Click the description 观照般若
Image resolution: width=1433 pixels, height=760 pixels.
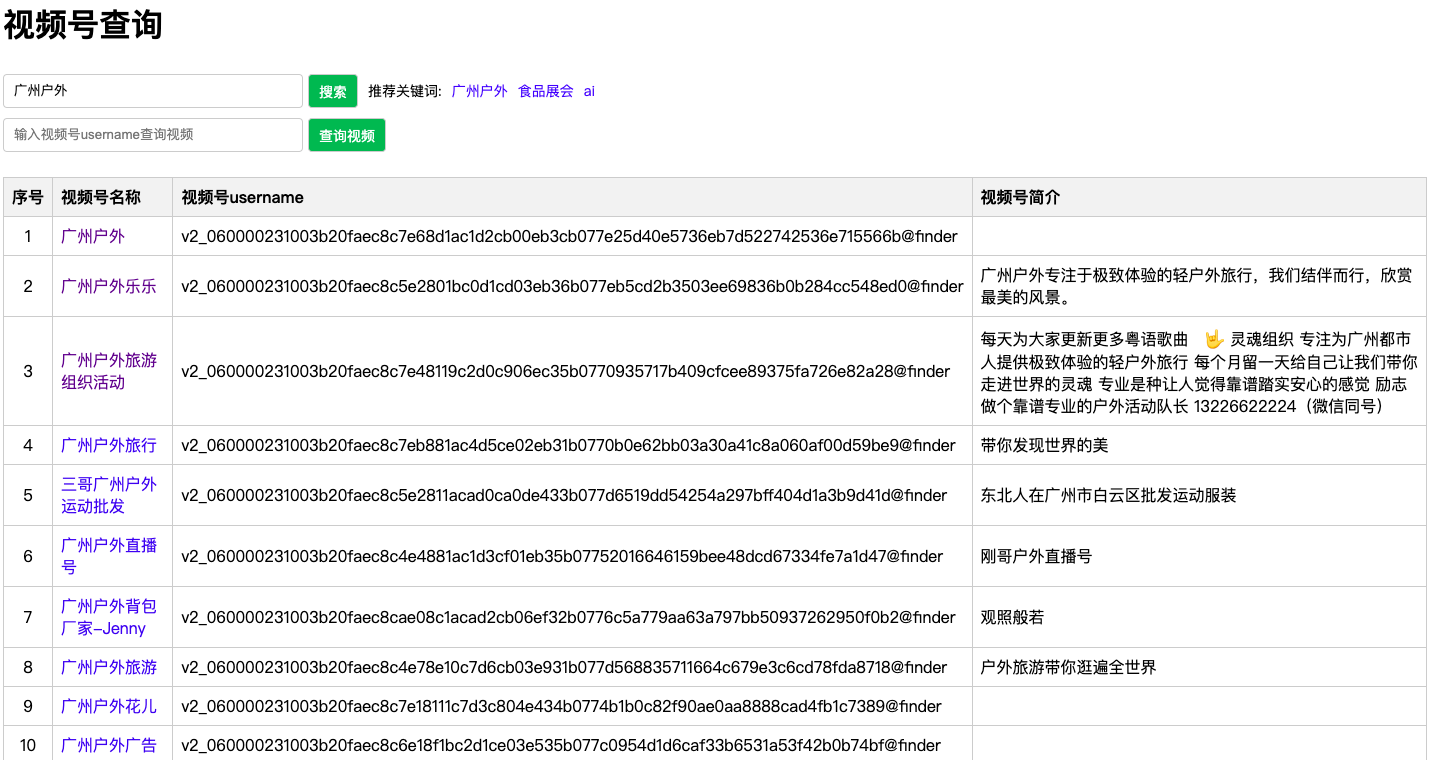(1013, 617)
